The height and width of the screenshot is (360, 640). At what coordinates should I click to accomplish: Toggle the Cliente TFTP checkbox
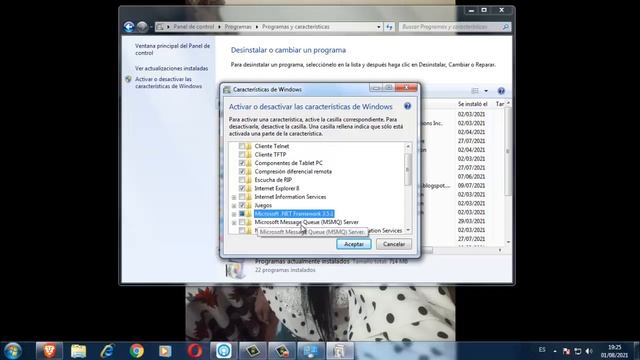pos(242,155)
